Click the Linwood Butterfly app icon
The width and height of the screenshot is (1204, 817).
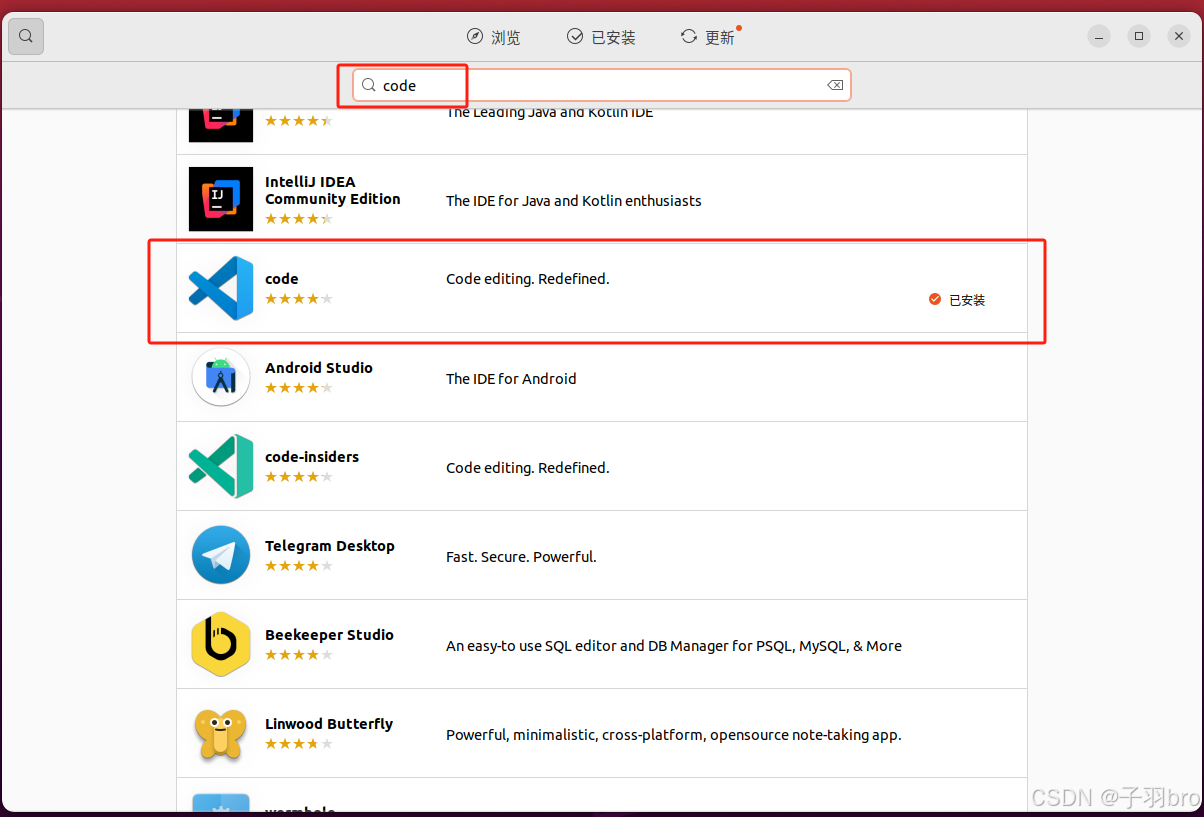pyautogui.click(x=221, y=733)
